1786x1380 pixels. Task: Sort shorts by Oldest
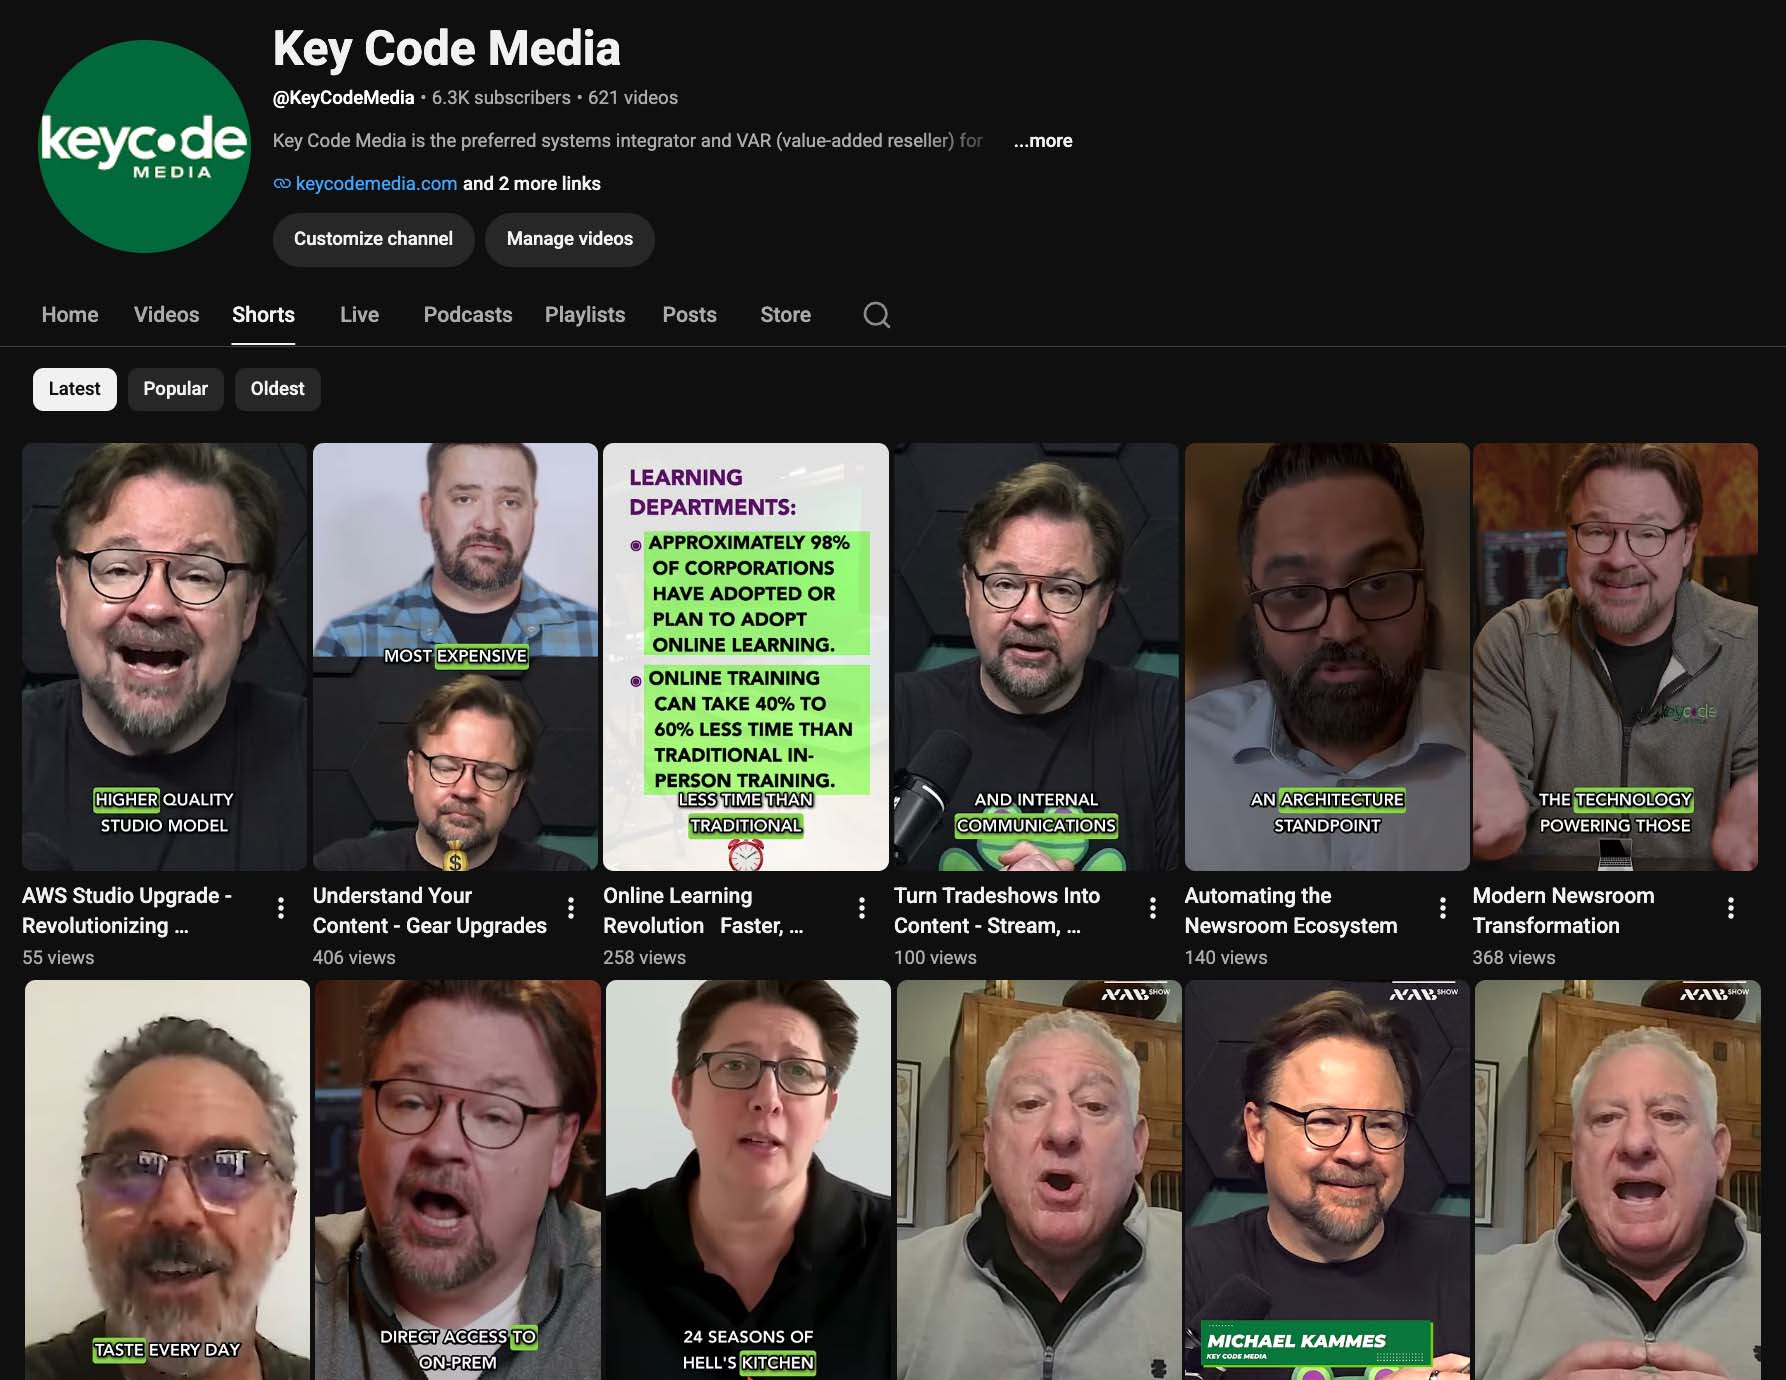coord(278,389)
